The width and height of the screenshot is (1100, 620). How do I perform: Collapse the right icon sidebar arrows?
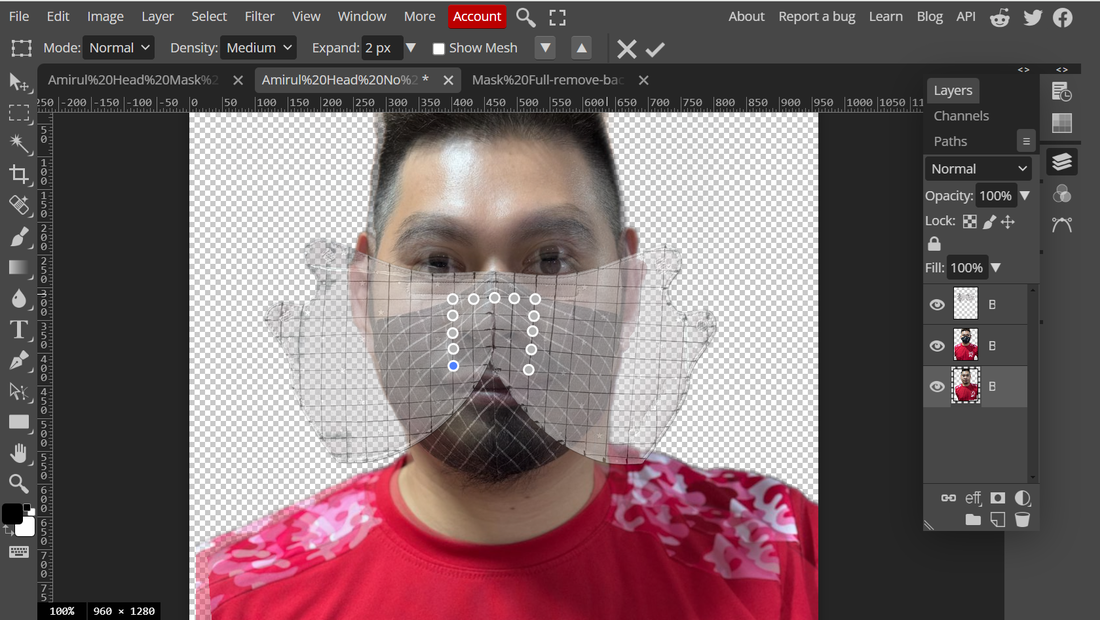pyautogui.click(x=1061, y=69)
